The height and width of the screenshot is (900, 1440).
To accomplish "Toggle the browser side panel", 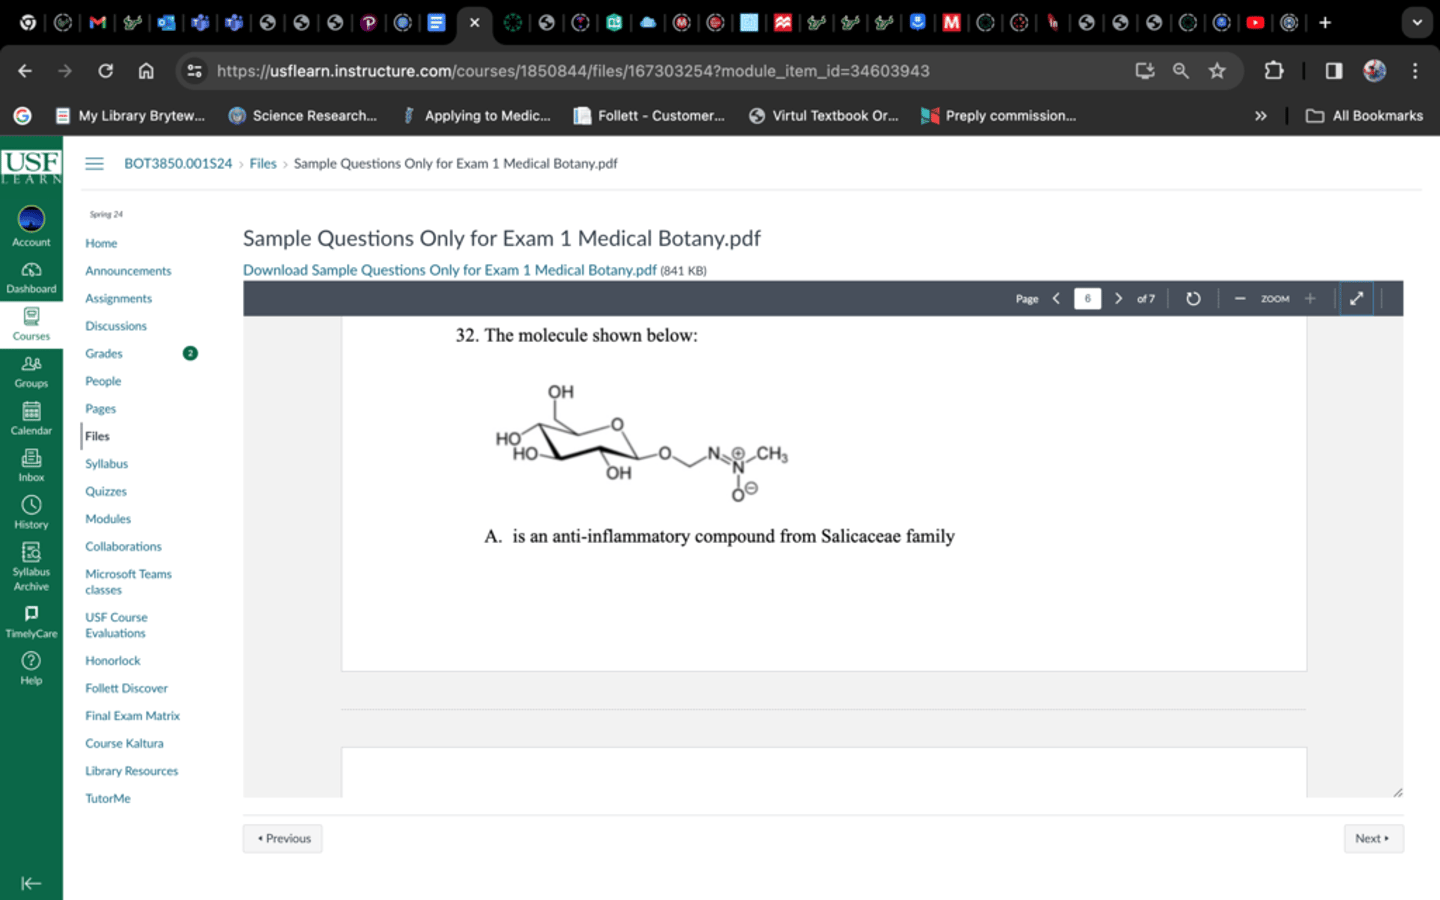I will [x=1334, y=71].
